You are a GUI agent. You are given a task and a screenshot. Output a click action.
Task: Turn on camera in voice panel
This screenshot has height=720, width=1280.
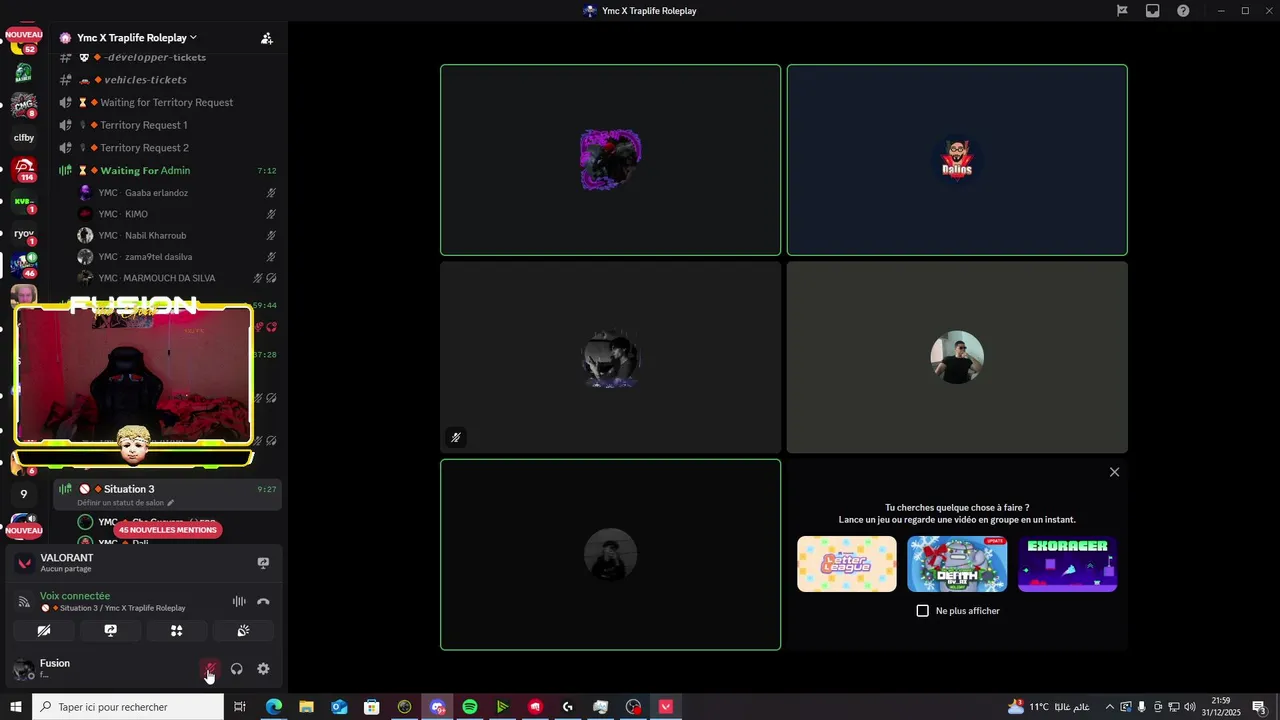pos(43,630)
